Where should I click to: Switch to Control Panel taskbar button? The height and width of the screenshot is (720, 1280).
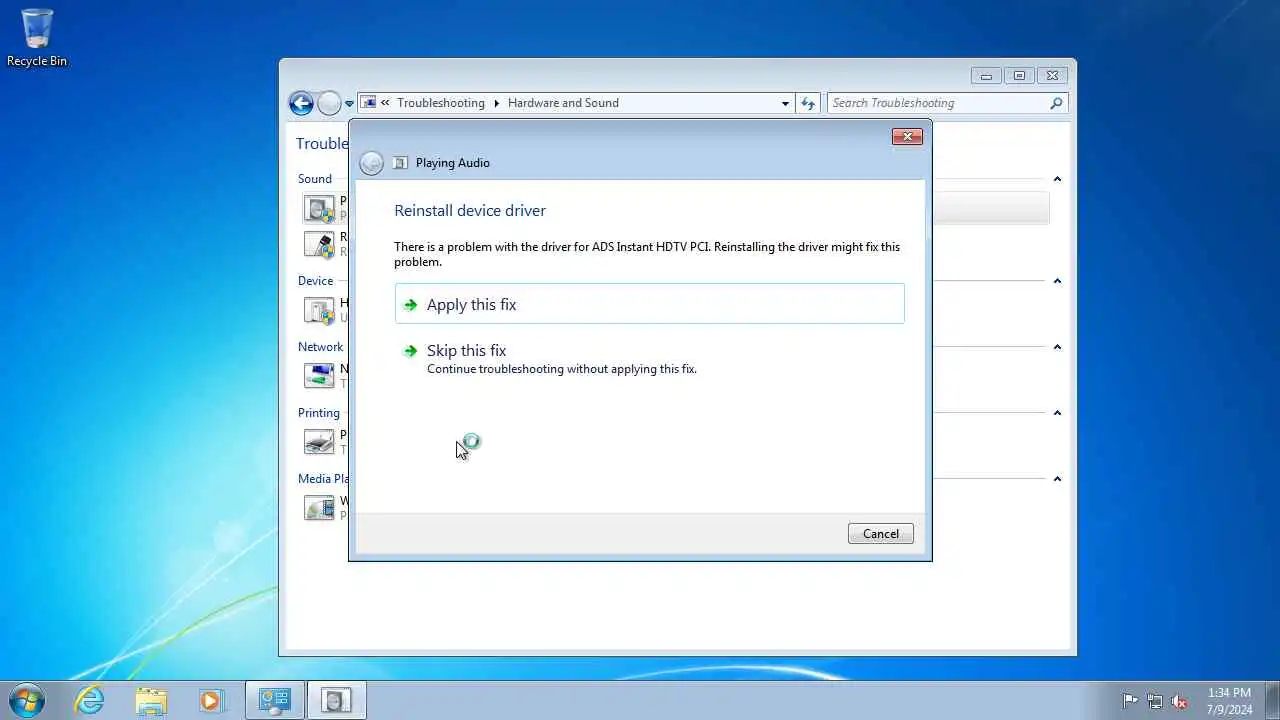click(x=274, y=700)
